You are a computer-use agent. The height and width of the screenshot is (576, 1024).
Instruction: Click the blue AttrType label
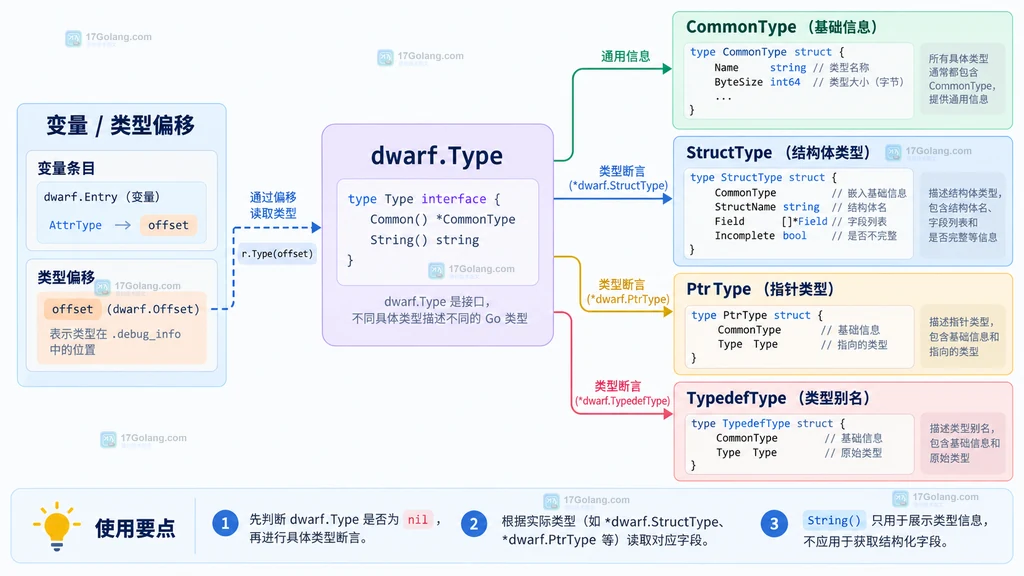pos(75,225)
